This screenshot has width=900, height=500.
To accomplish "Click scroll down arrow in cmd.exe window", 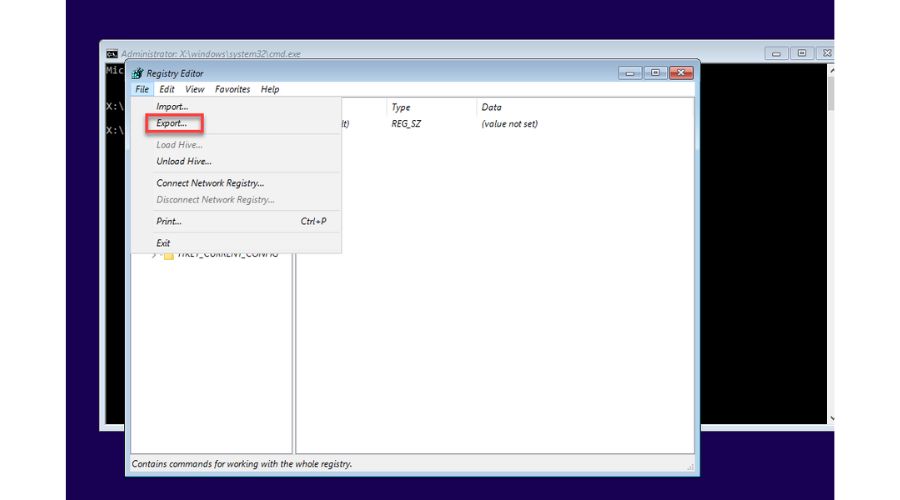I will click(x=831, y=418).
